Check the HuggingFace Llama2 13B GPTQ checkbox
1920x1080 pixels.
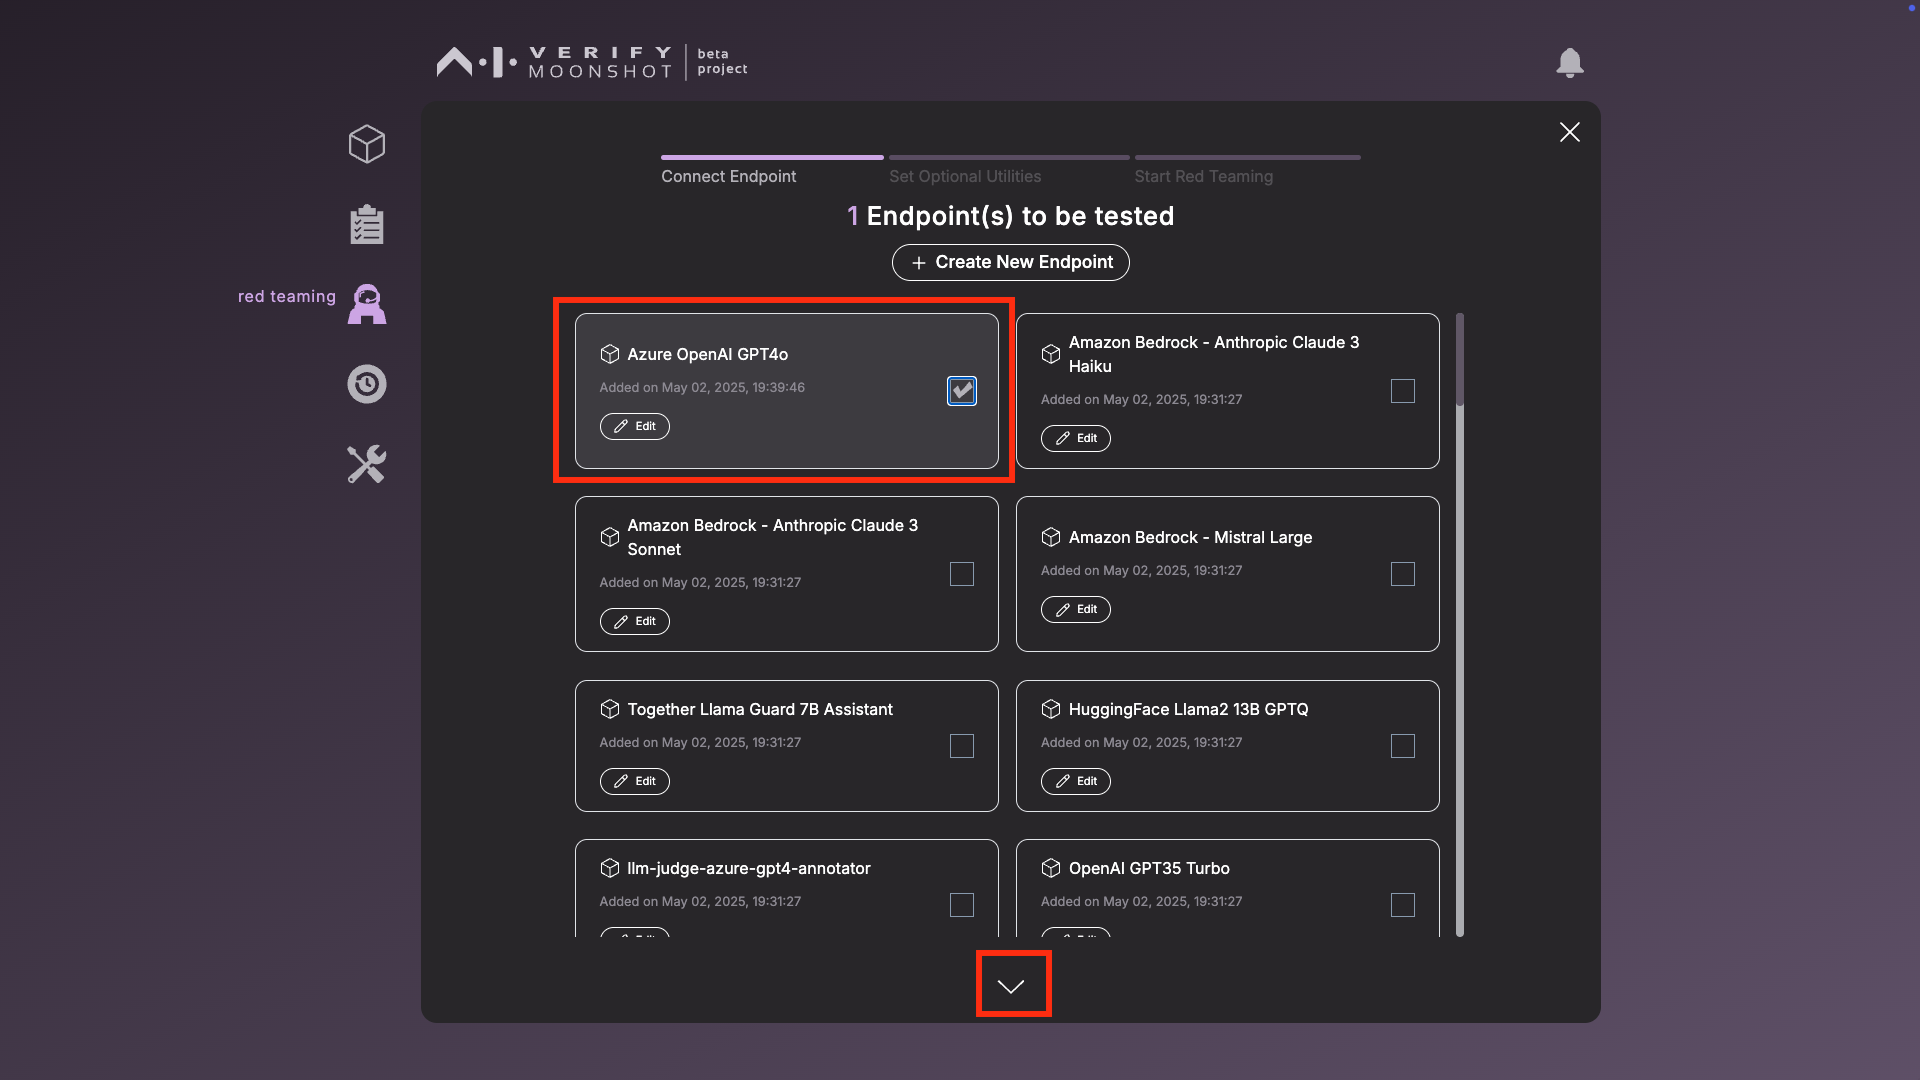(x=1403, y=746)
